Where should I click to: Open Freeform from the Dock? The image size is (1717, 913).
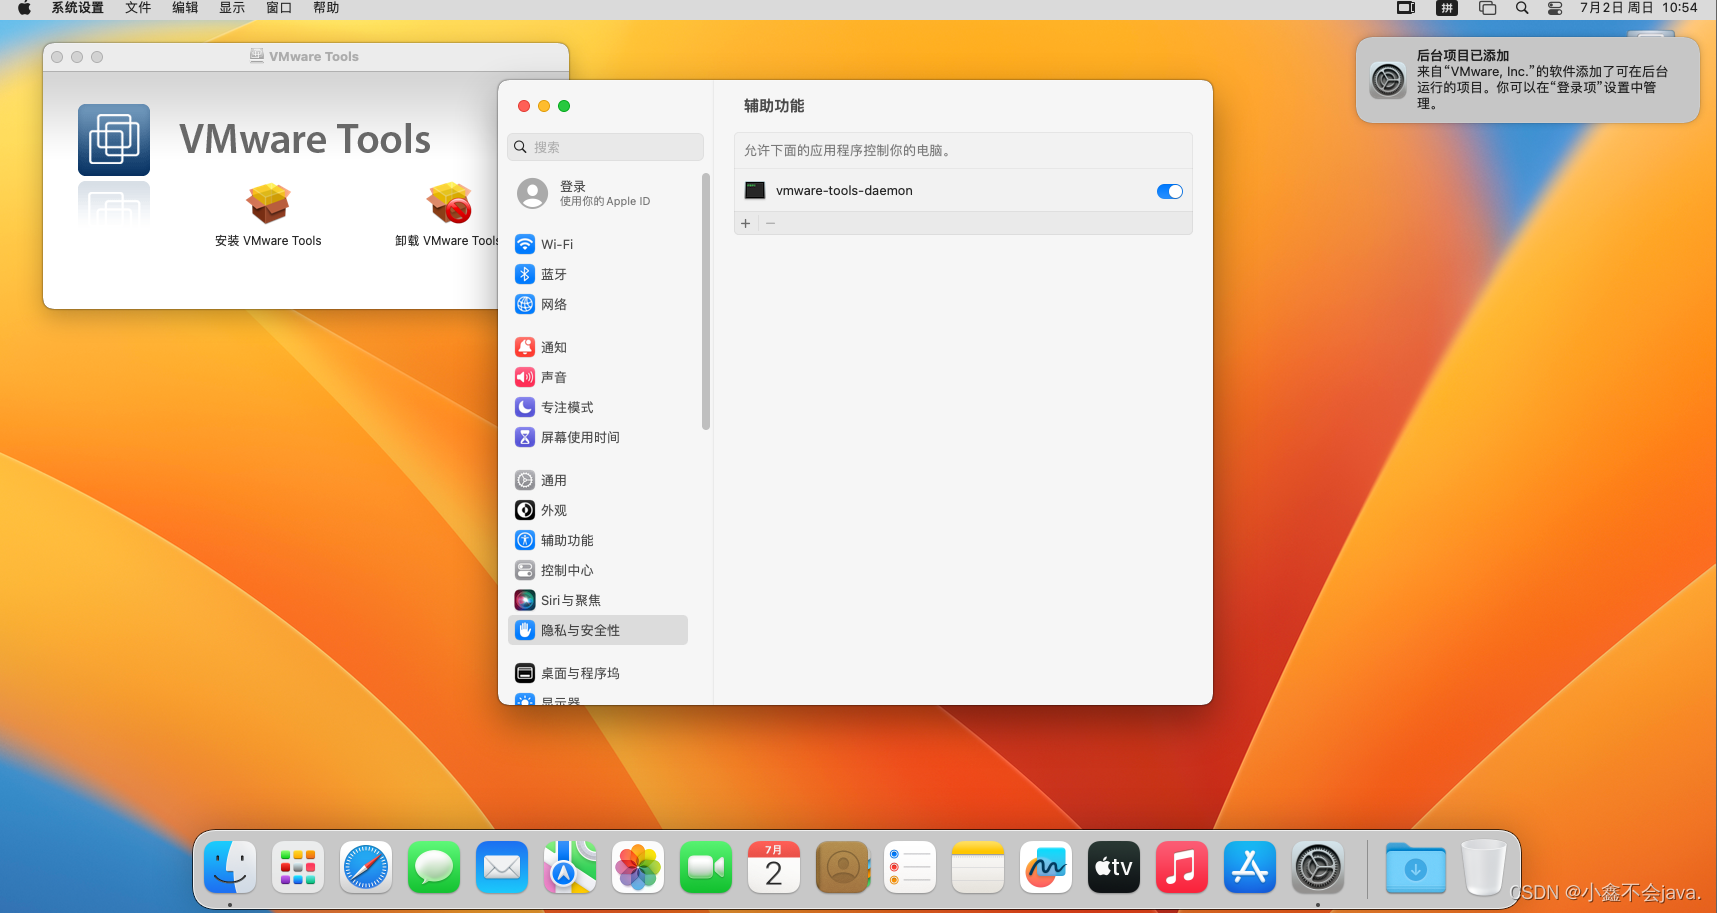click(1046, 867)
